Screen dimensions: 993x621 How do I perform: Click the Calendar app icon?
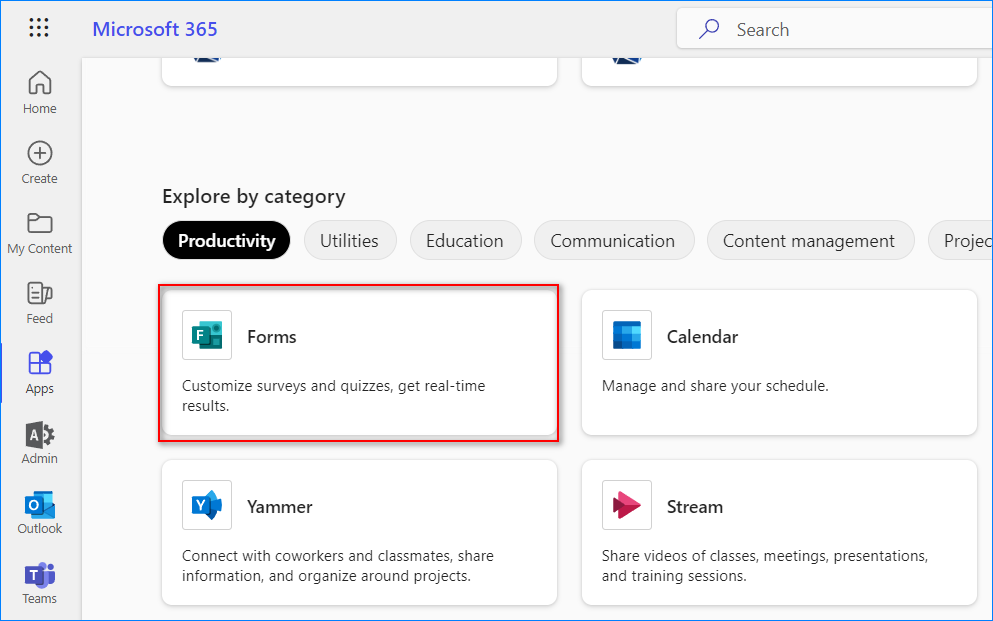point(627,335)
